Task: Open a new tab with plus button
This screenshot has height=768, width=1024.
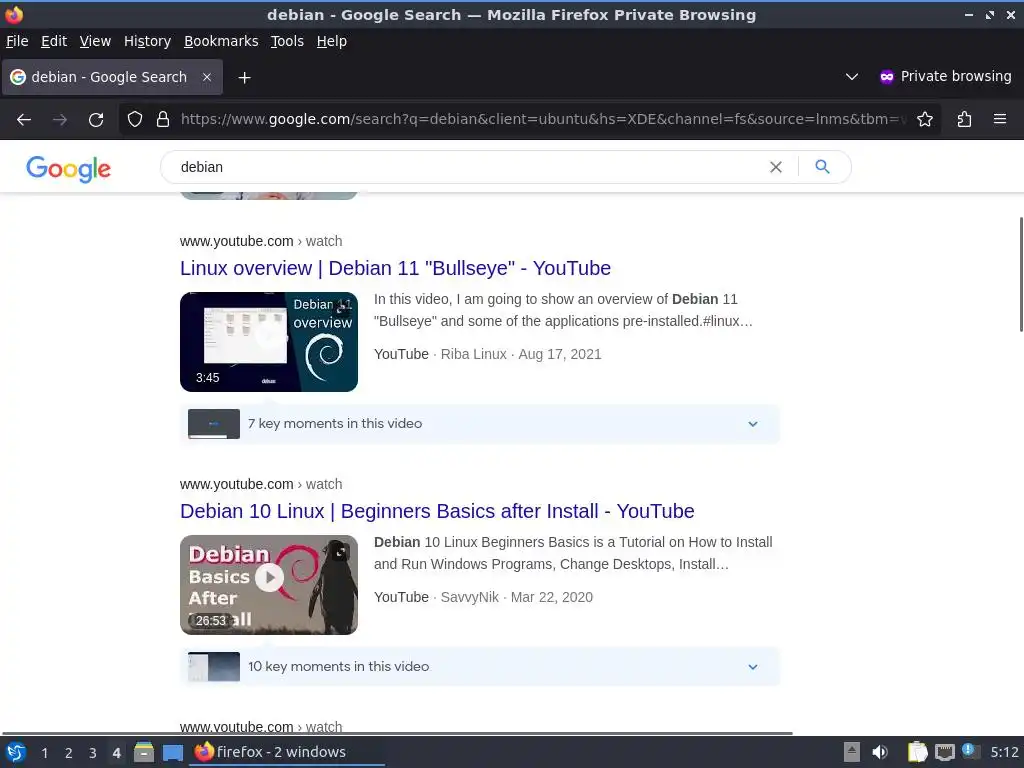Action: pos(244,78)
